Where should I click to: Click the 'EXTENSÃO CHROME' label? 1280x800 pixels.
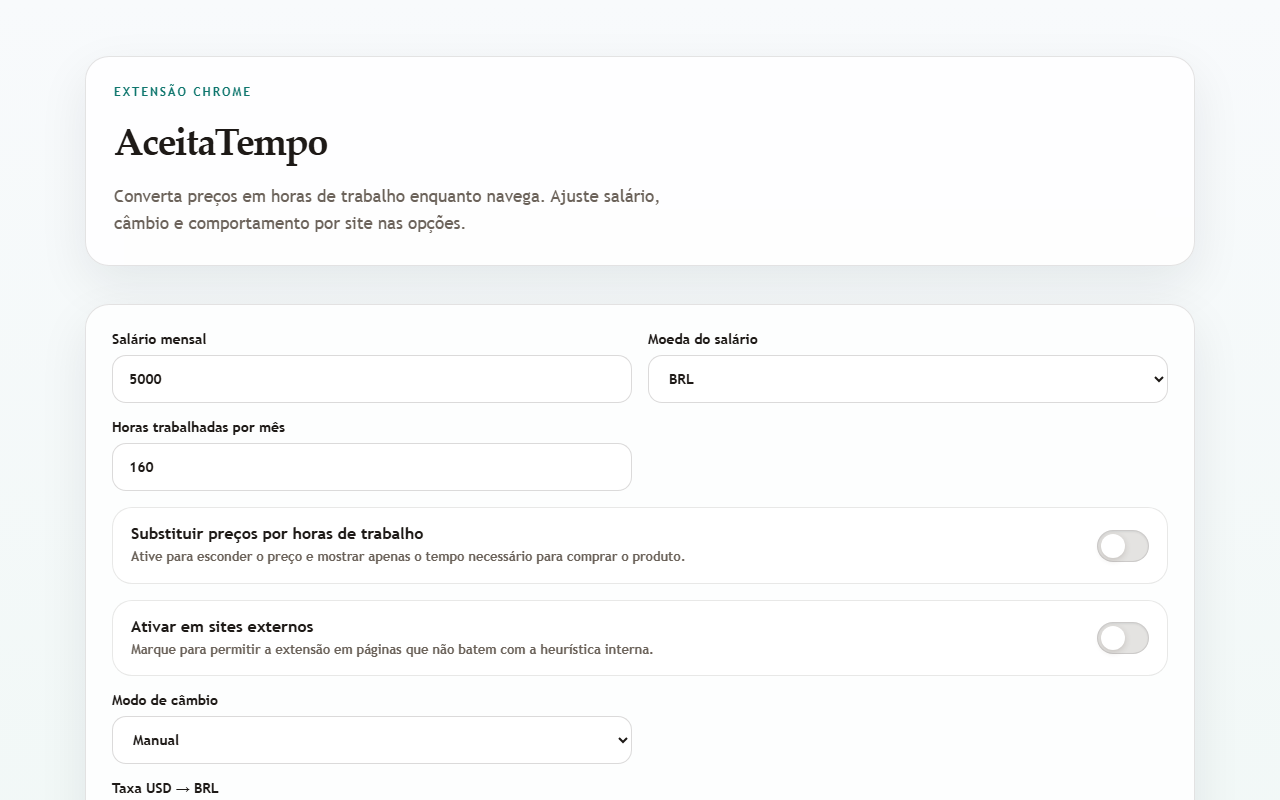[183, 91]
